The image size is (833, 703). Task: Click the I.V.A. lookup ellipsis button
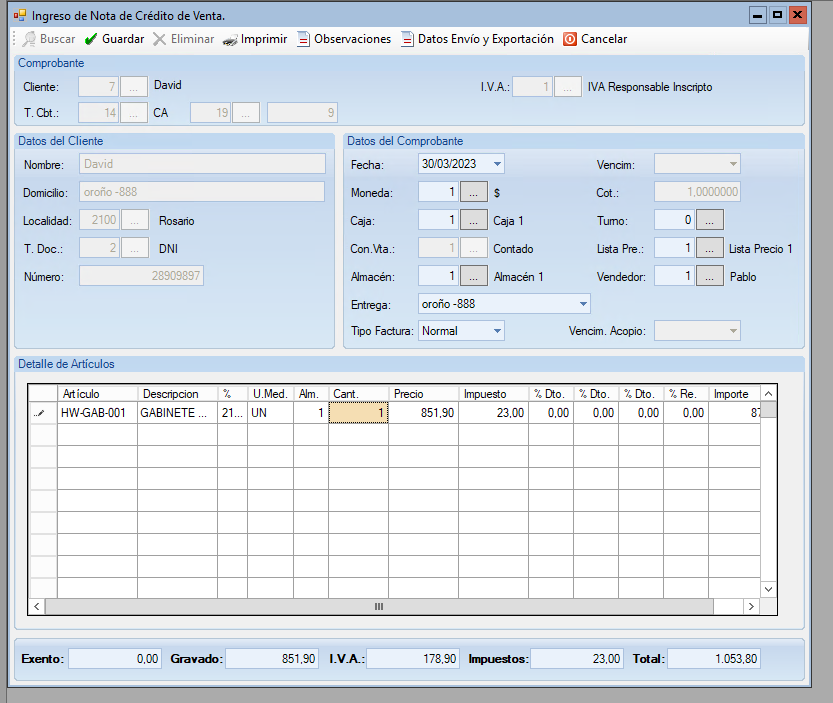pos(567,87)
